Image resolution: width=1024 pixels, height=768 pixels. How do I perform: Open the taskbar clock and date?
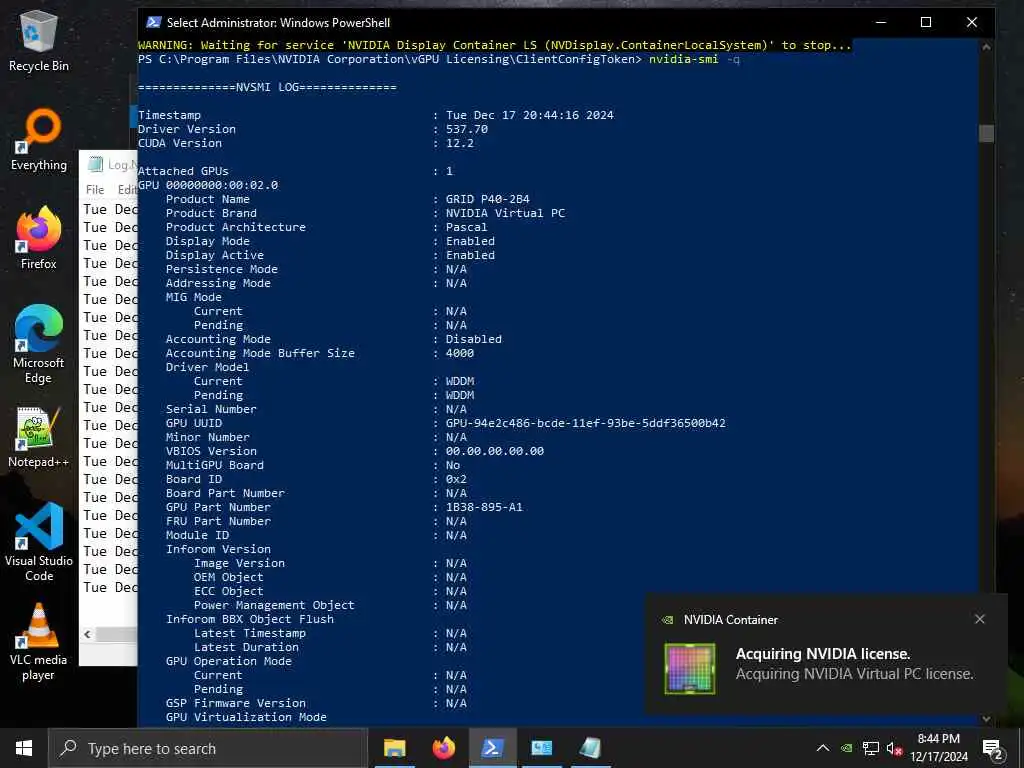938,748
